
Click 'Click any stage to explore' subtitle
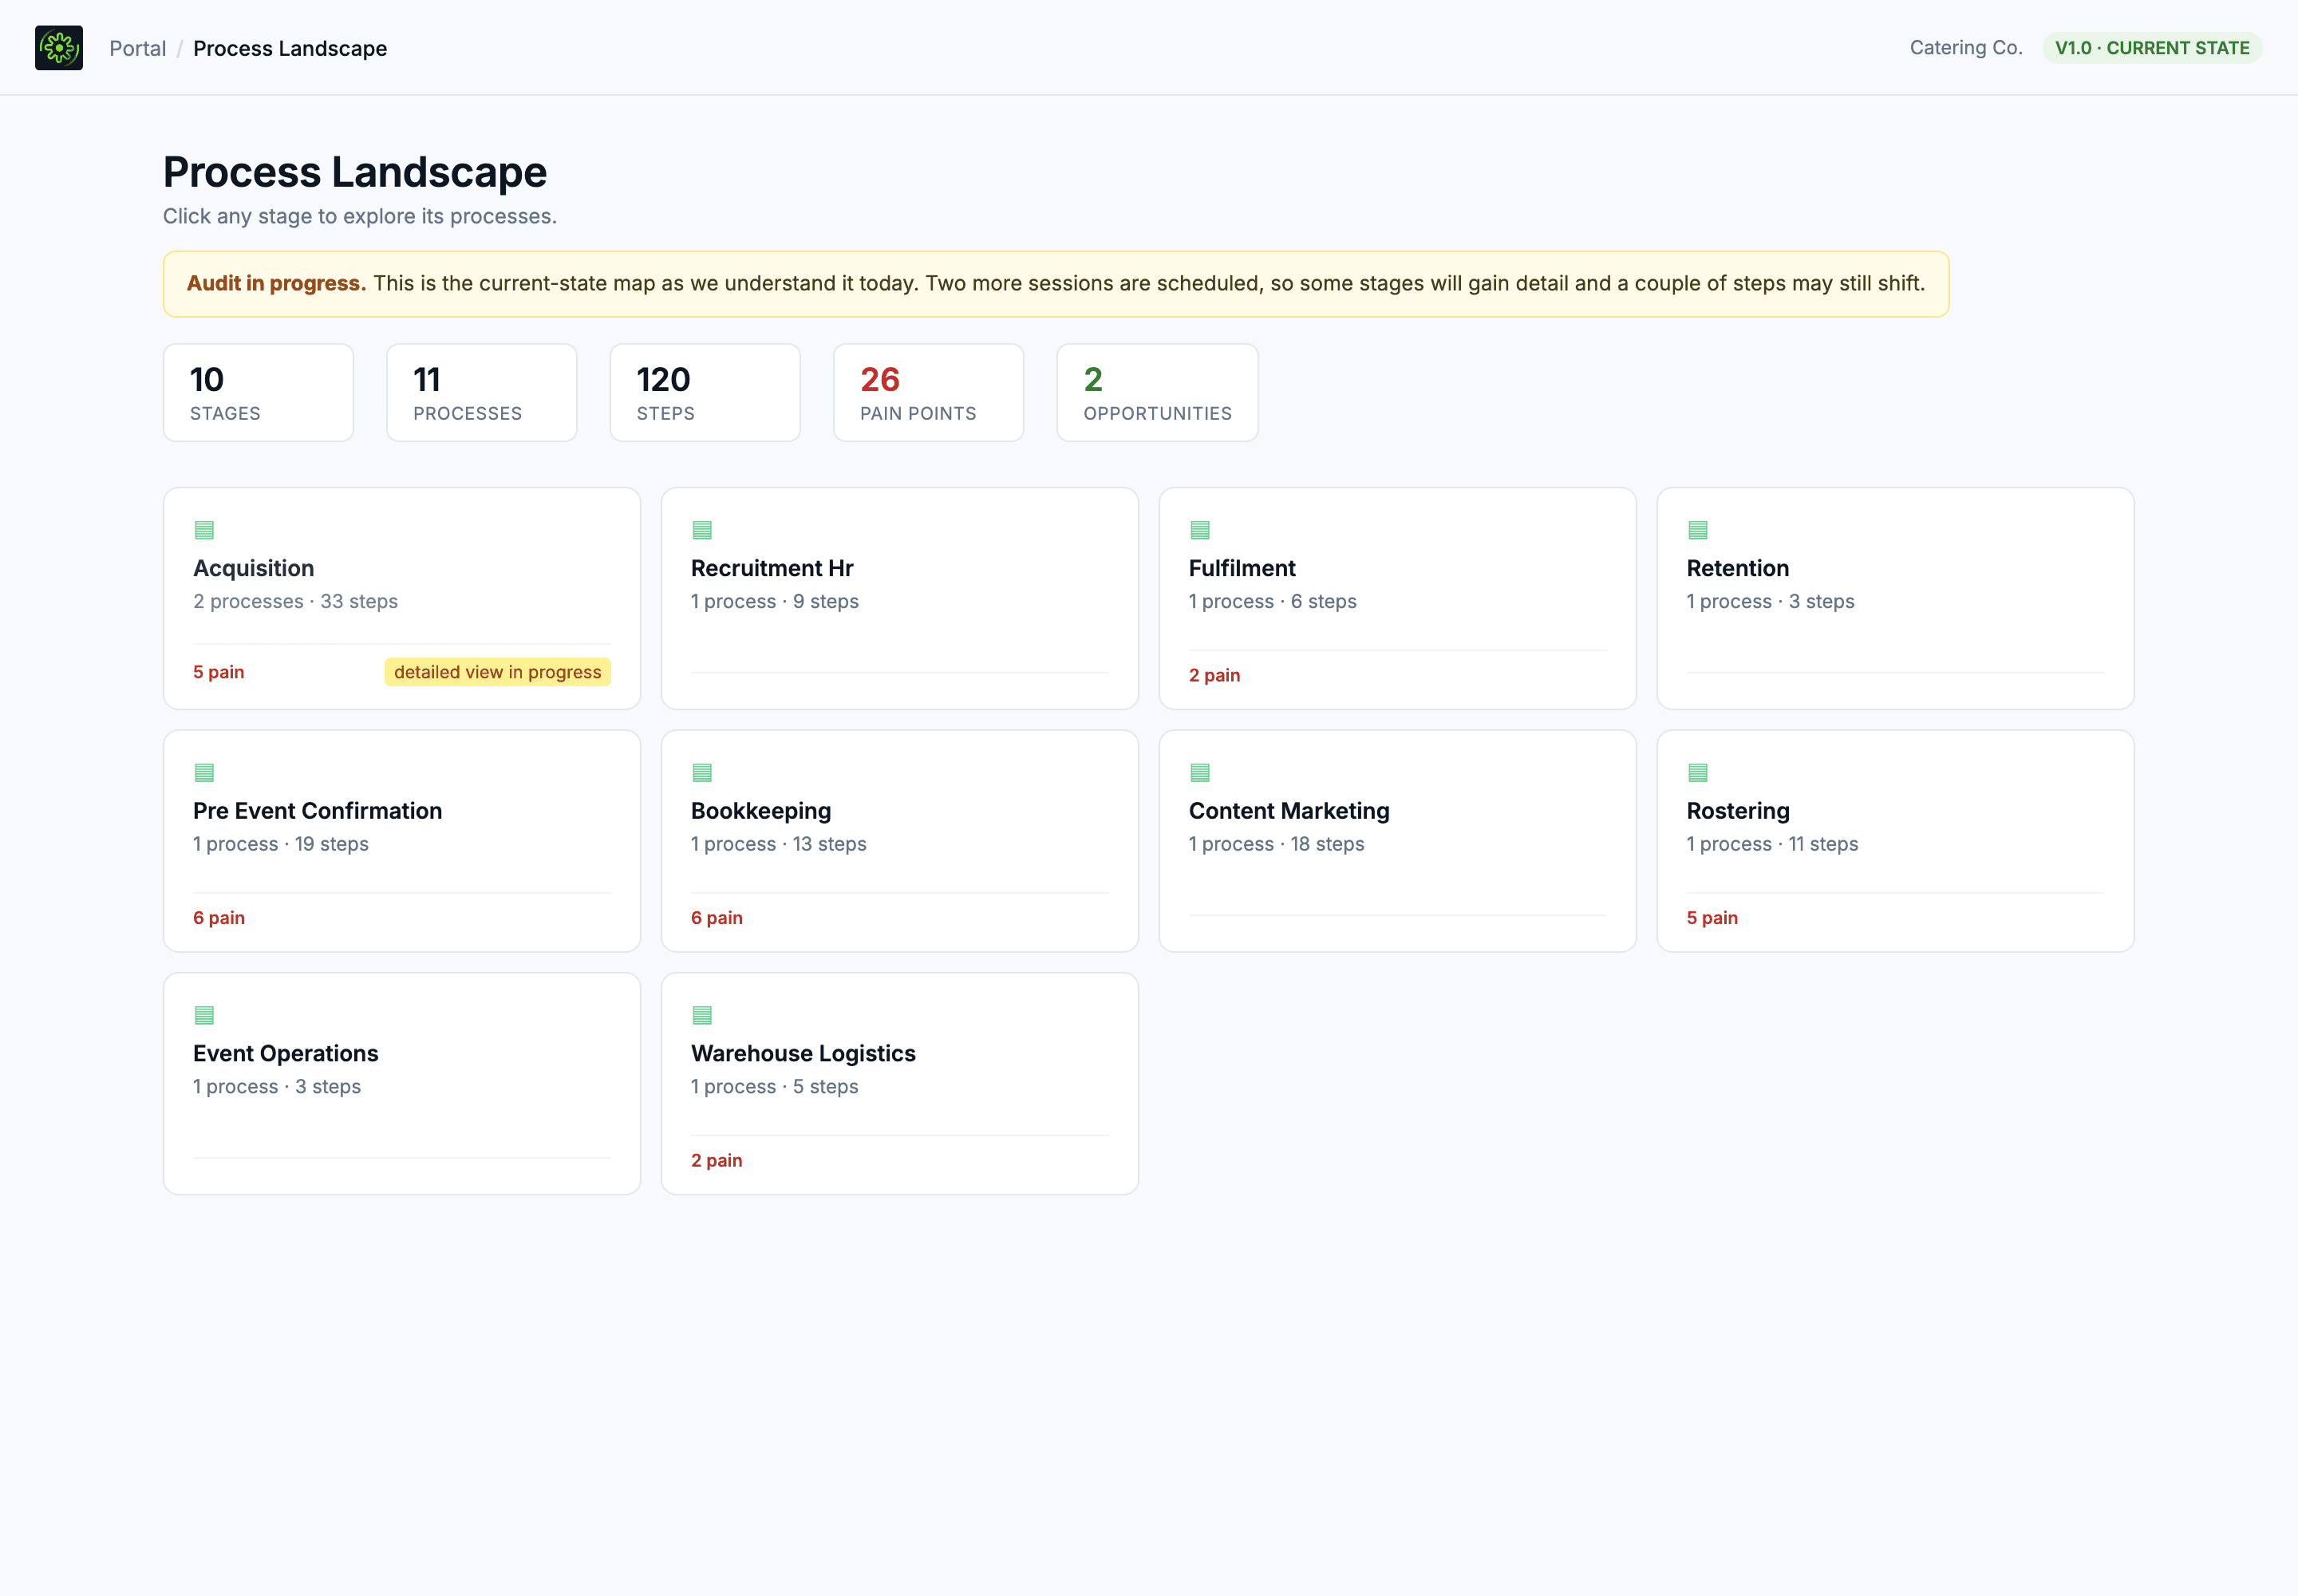(360, 216)
